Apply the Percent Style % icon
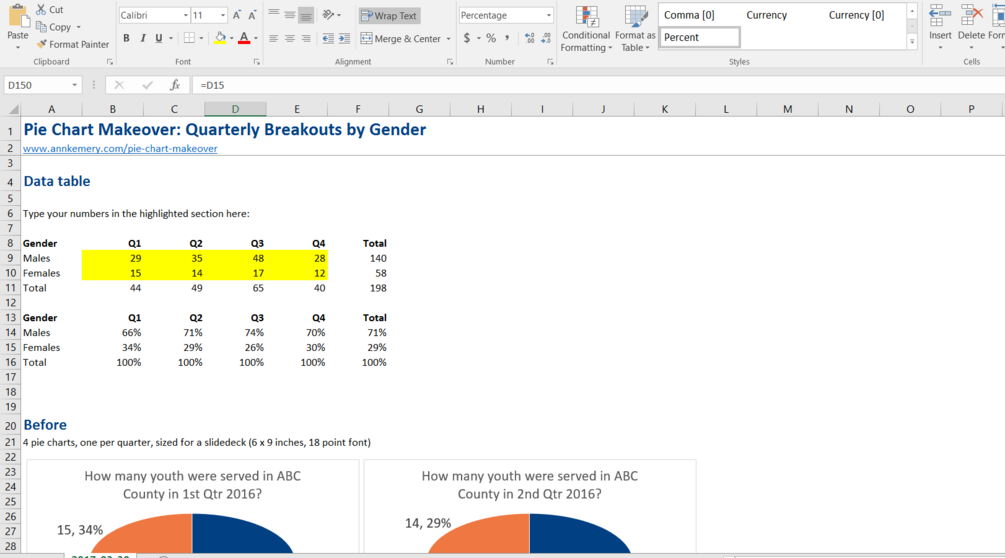This screenshot has height=558, width=1005. (x=491, y=38)
